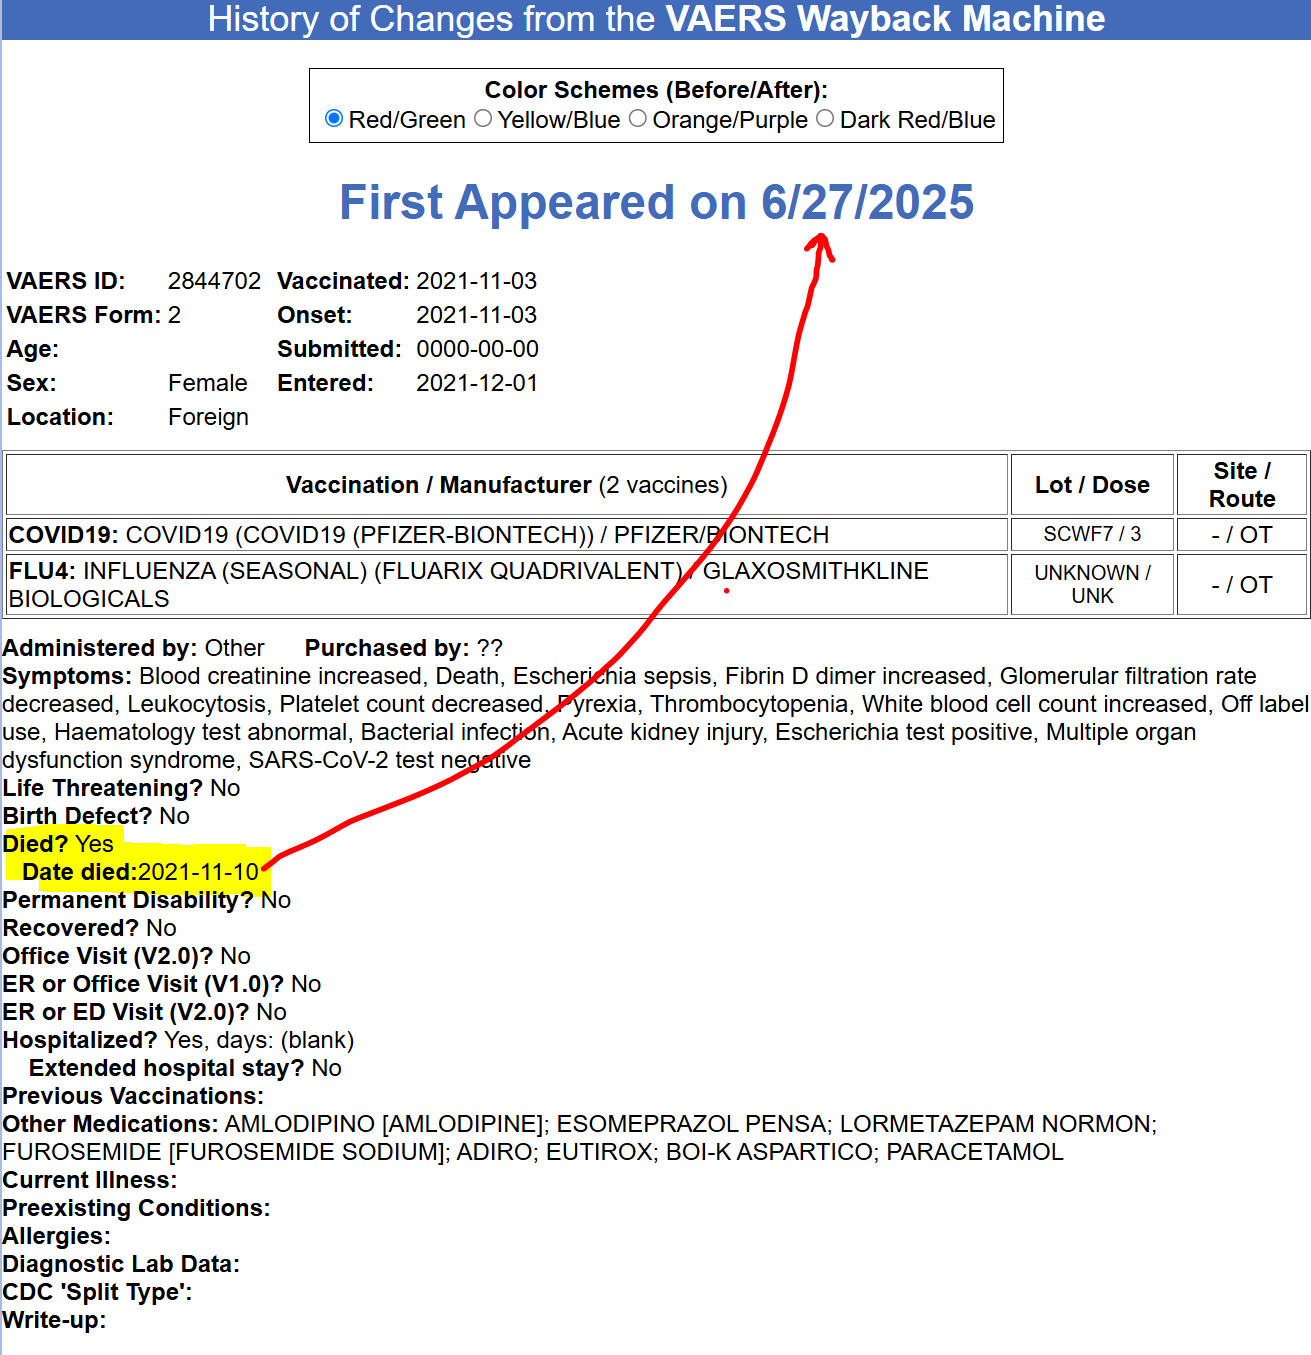Click the 'Vaccination / Manufacturer' table header
This screenshot has width=1311, height=1355.
(x=507, y=485)
